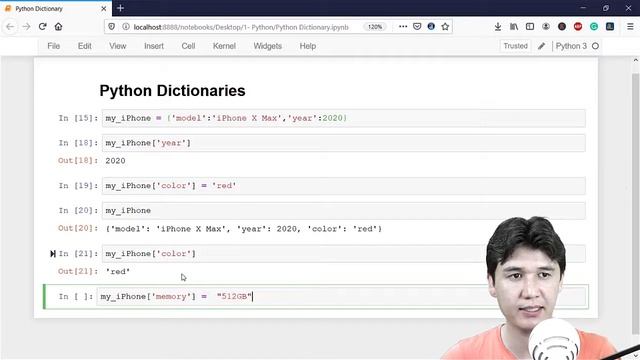Click the notebook edit-mode pencil icon
Image resolution: width=640 pixels, height=360 pixels.
(x=541, y=46)
